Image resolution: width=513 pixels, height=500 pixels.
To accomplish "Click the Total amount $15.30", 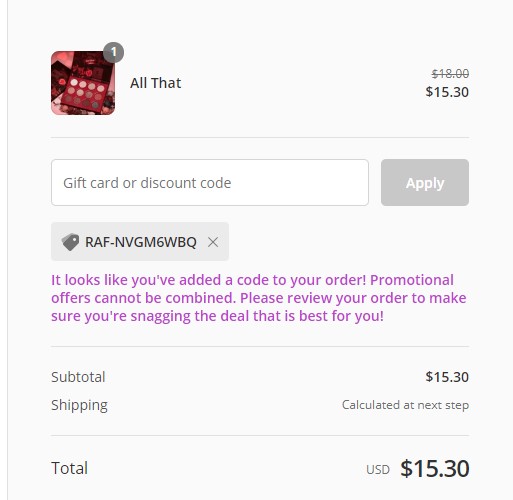I will coord(435,468).
